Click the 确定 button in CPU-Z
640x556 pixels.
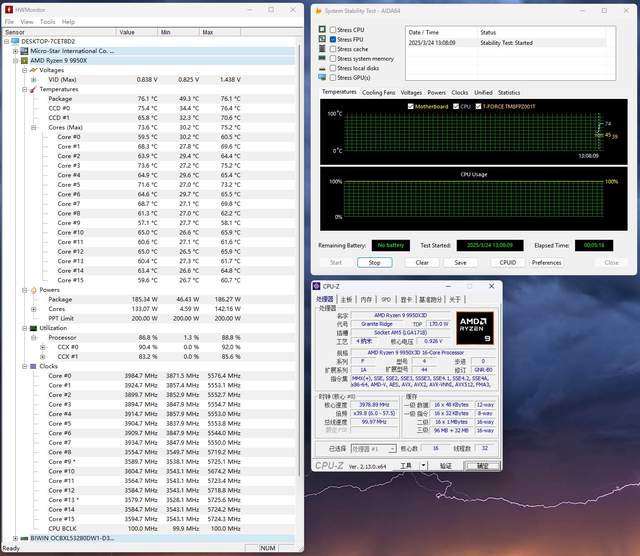(482, 466)
